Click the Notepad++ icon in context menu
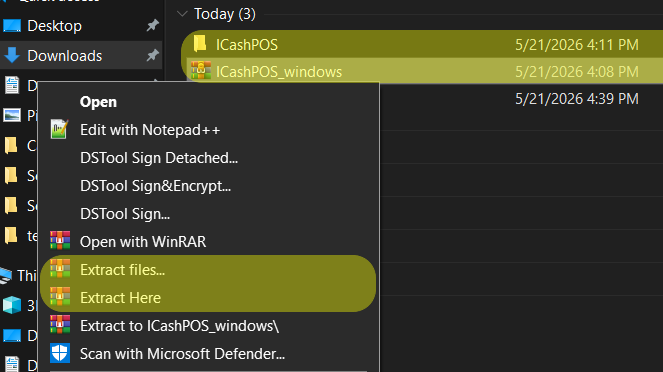Image resolution: width=663 pixels, height=372 pixels. click(x=60, y=129)
